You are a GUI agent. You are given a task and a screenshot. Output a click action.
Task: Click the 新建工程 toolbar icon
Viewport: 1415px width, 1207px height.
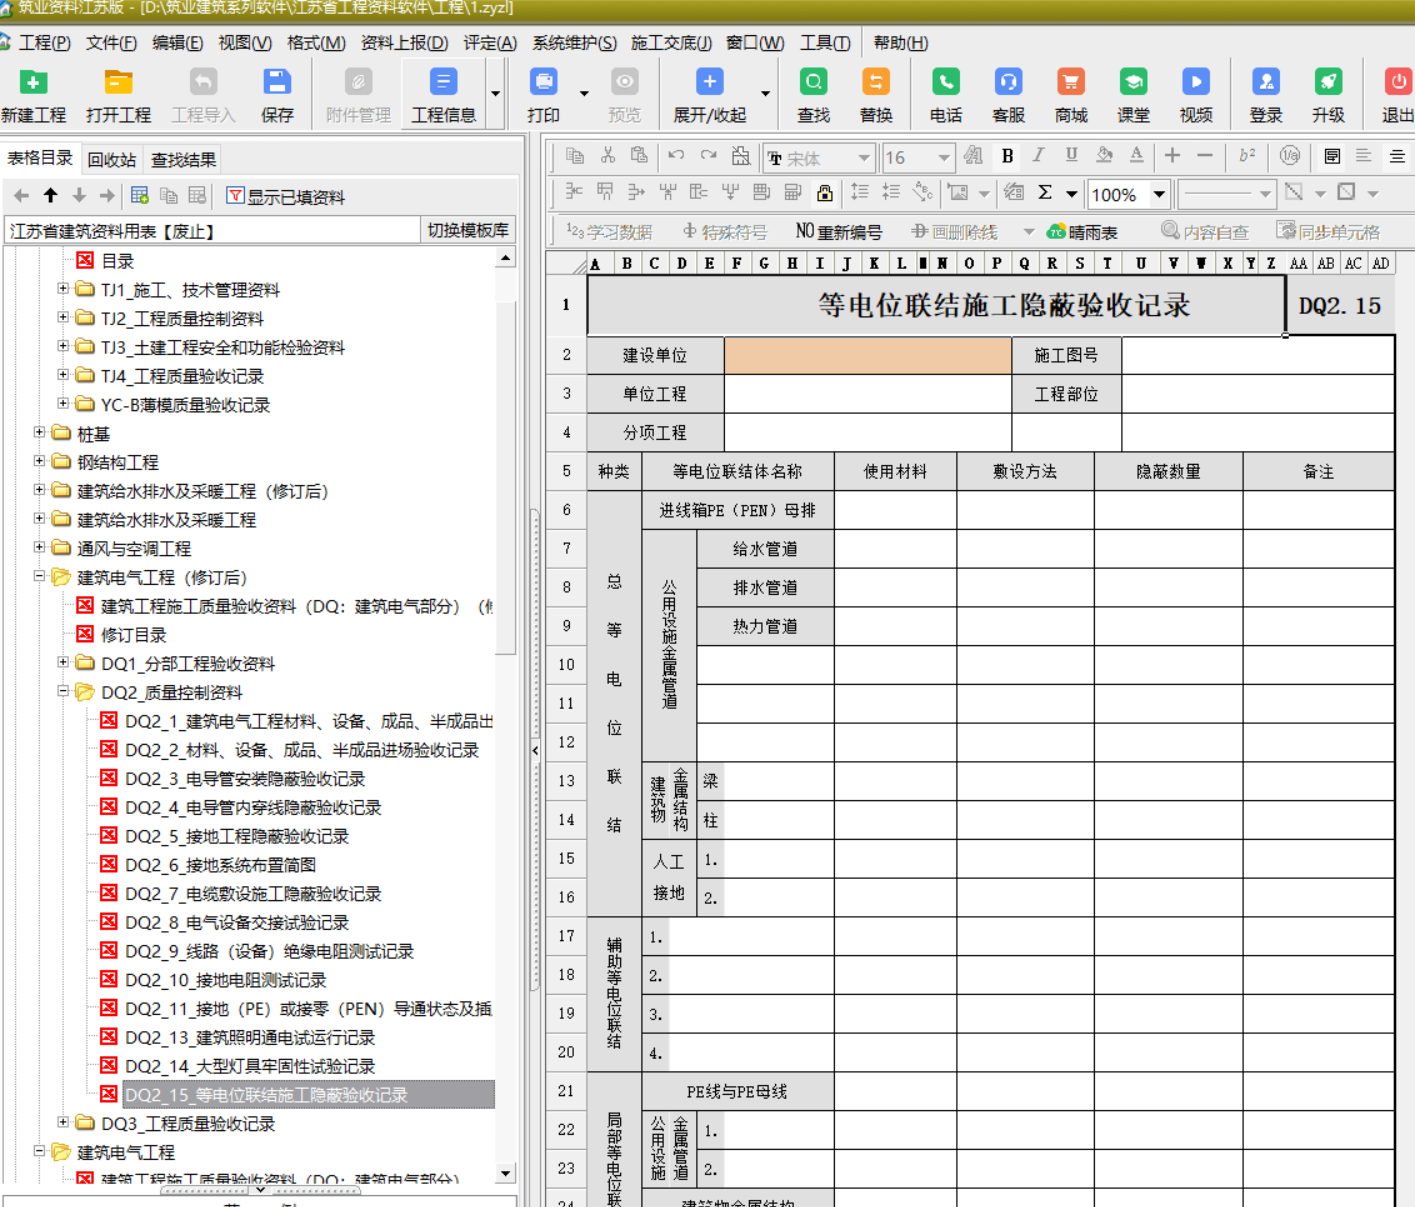coord(34,96)
